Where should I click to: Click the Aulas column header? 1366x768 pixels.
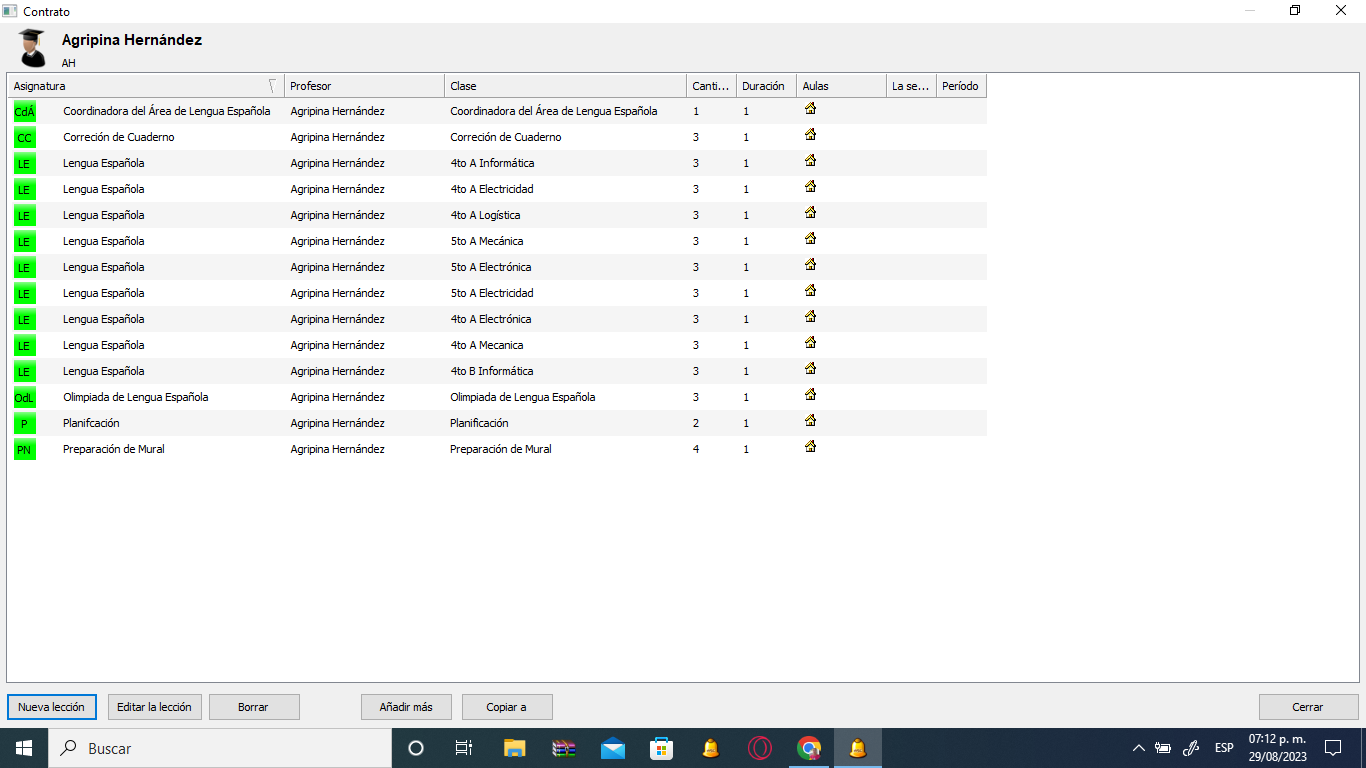(x=841, y=86)
